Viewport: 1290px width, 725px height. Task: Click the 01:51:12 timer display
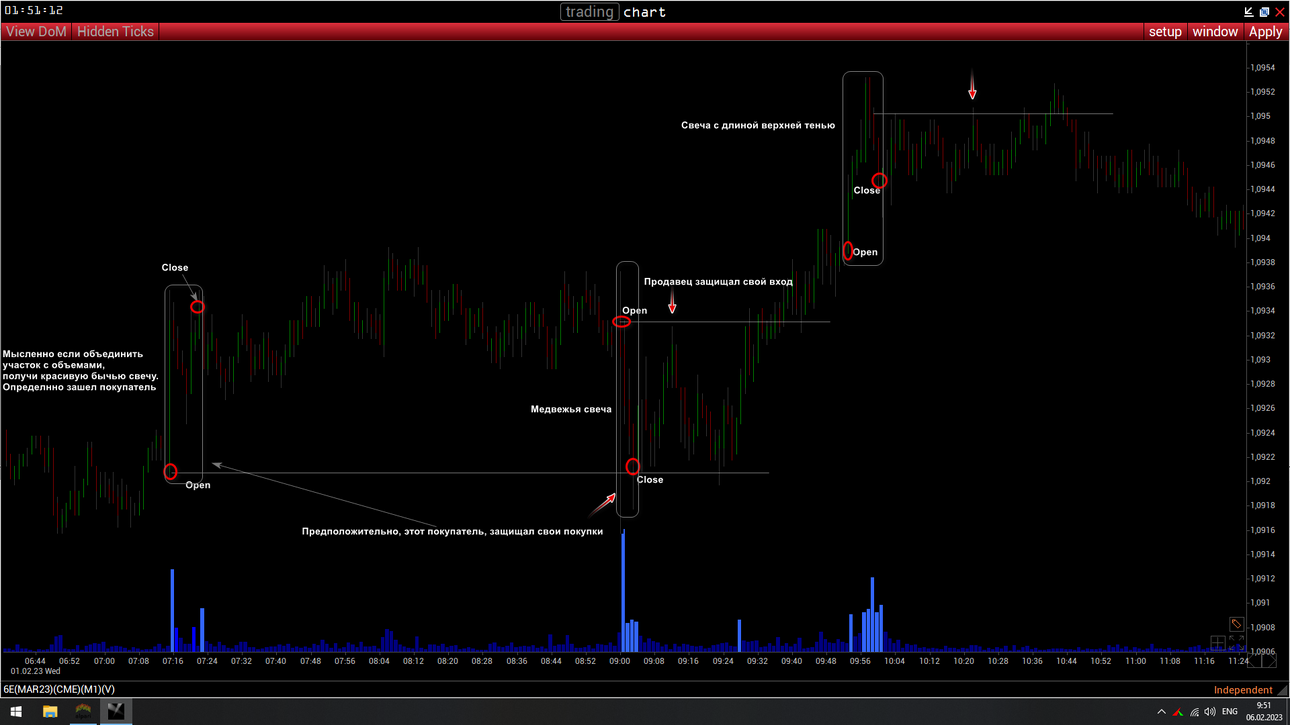[x=34, y=10]
